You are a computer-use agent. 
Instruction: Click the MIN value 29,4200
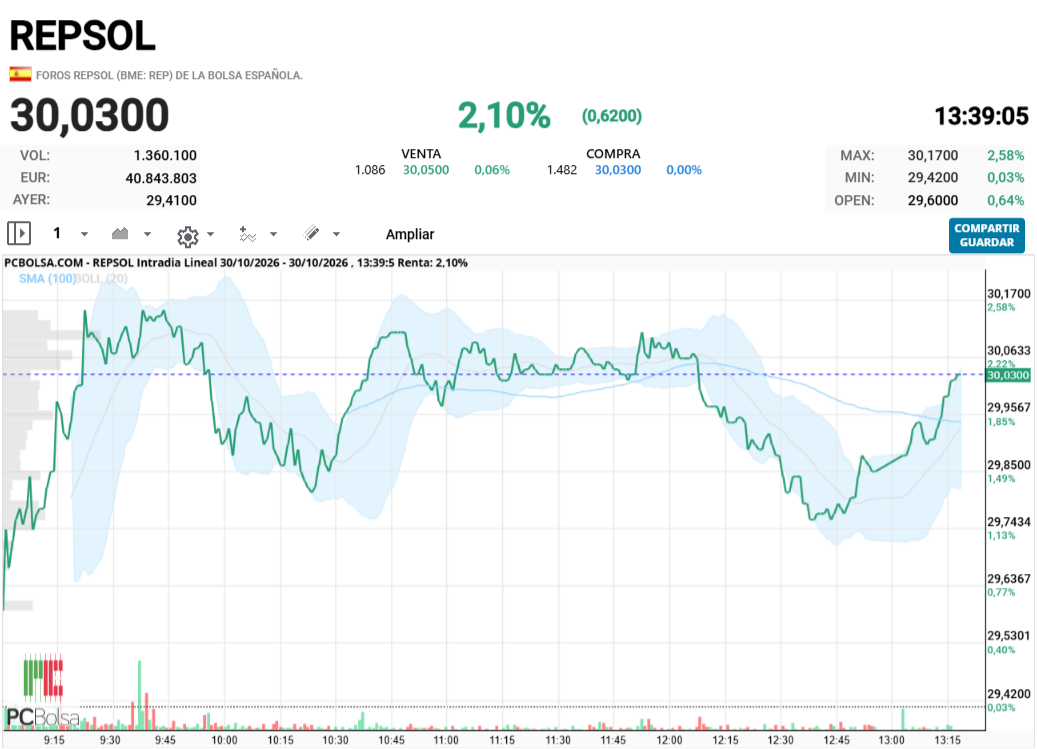click(x=933, y=178)
